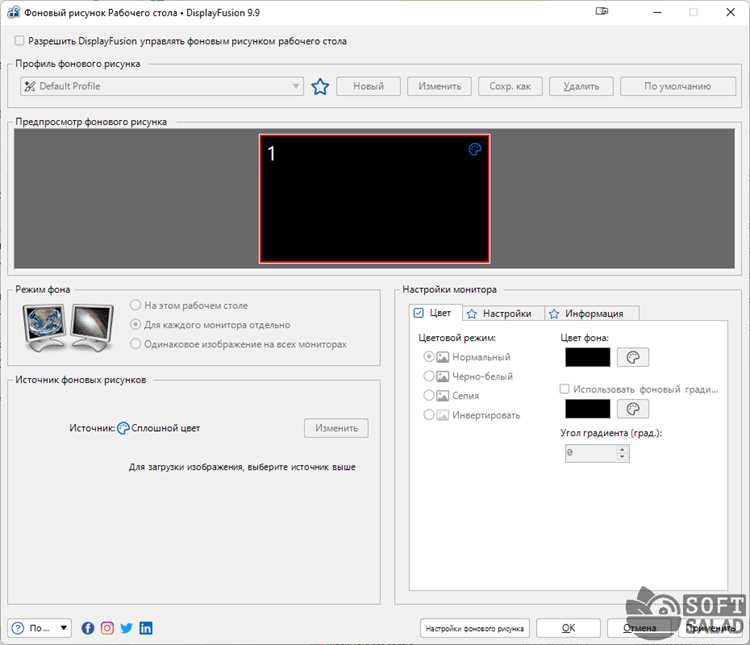The height and width of the screenshot is (645, 750).
Task: Click Сплошной цвет source text
Action: click(165, 428)
